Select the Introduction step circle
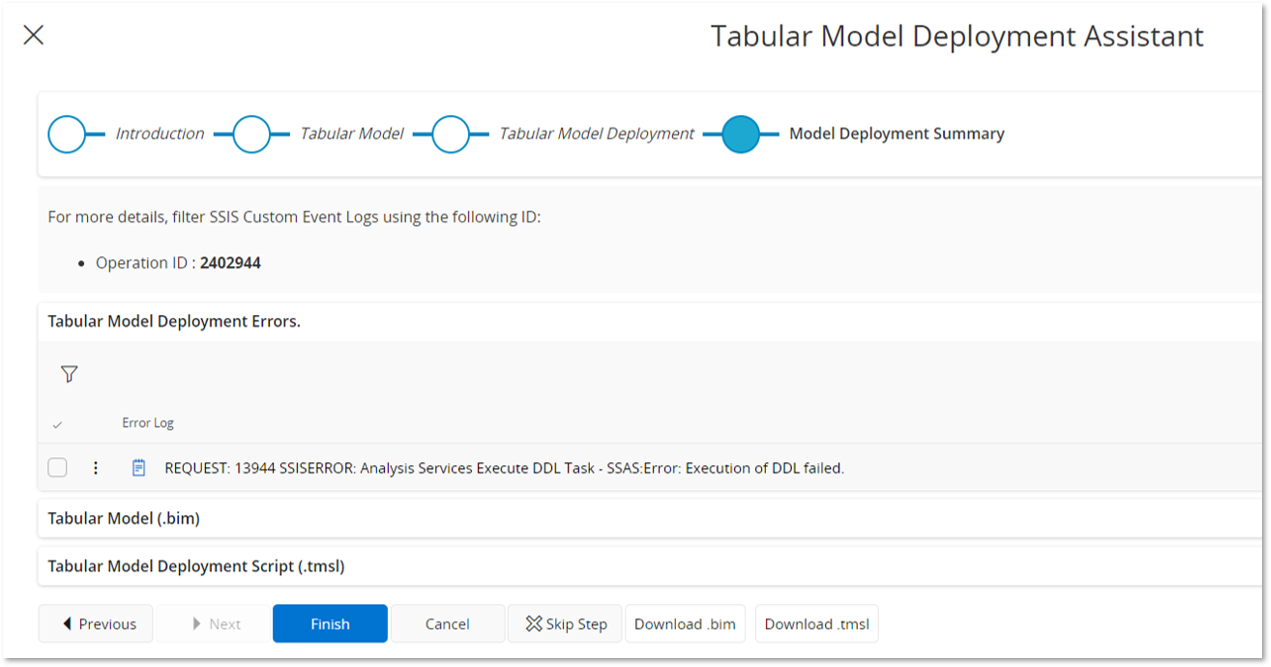Screen dimensions: 1271x667 point(67,133)
